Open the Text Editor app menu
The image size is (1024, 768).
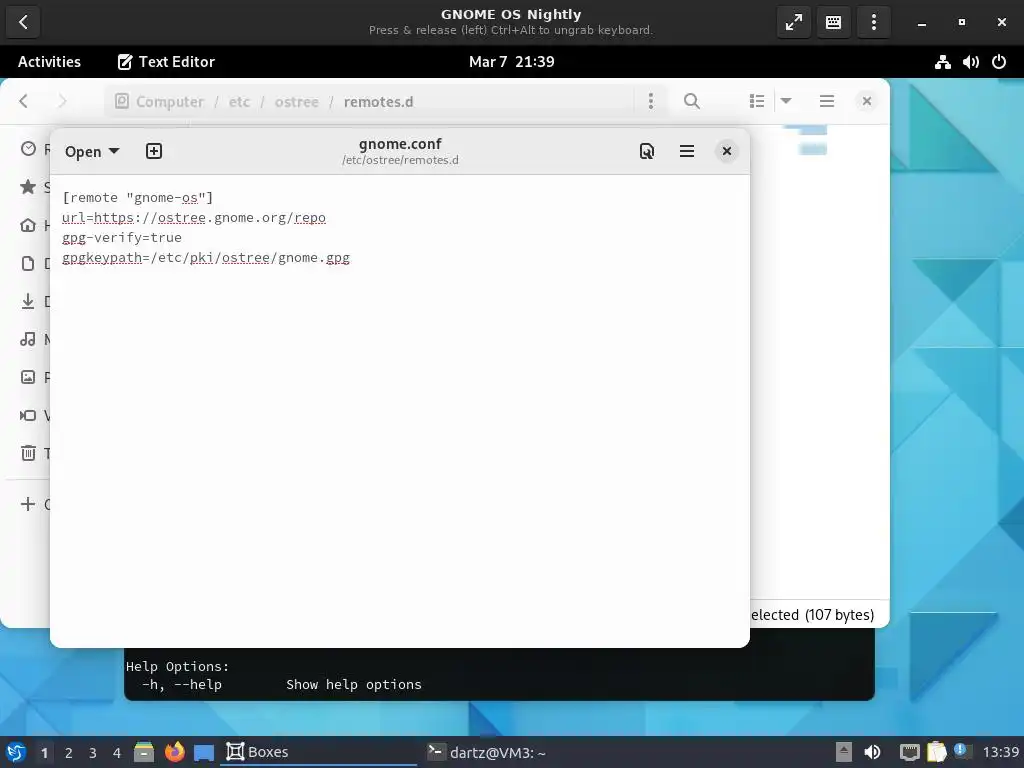[x=166, y=61]
